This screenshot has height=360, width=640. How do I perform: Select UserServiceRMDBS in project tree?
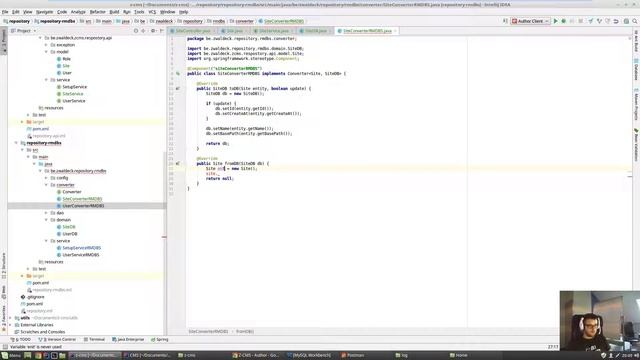coord(80,255)
